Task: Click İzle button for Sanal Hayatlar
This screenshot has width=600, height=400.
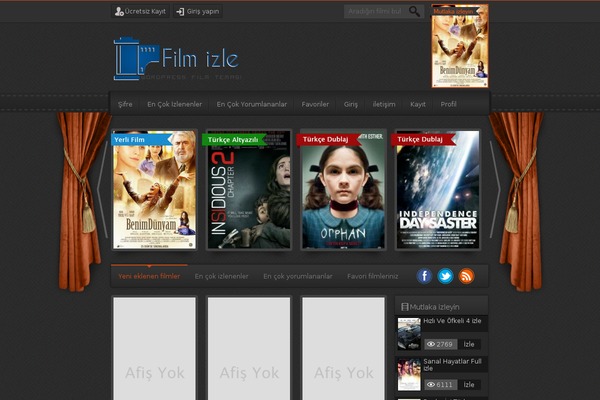Action: pyautogui.click(x=469, y=385)
